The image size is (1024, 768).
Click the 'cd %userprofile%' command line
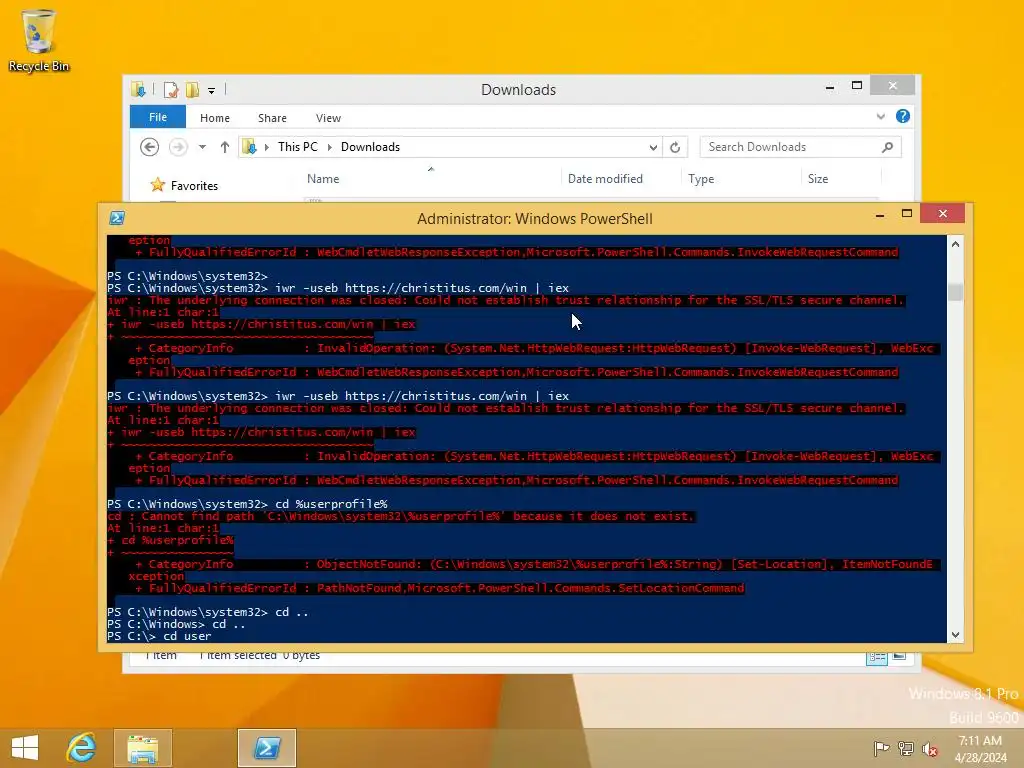pos(248,504)
